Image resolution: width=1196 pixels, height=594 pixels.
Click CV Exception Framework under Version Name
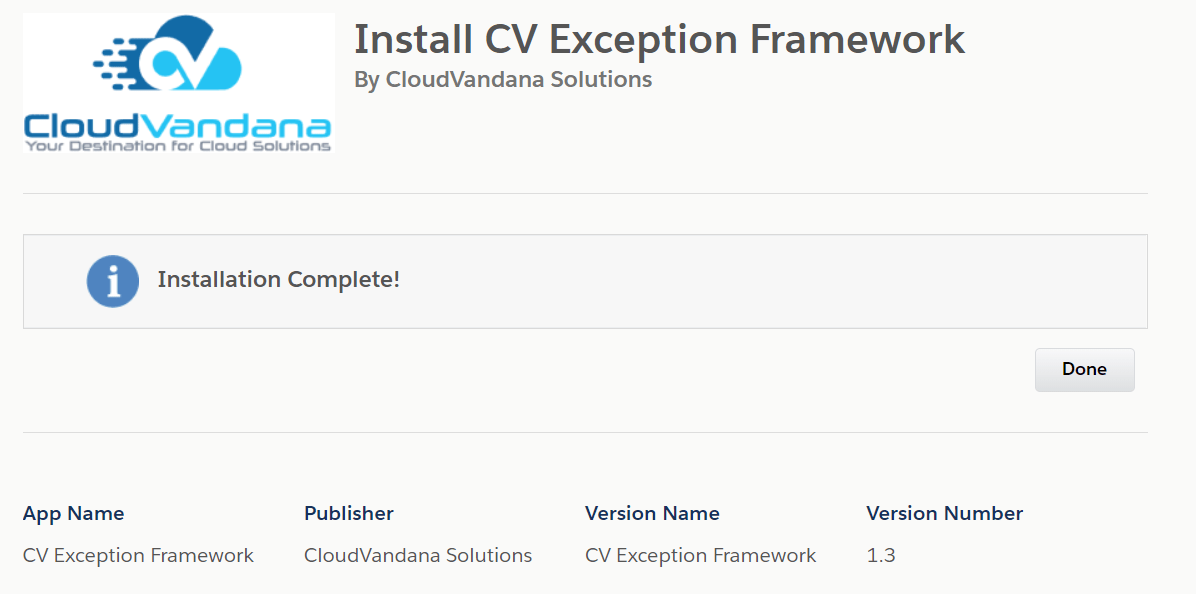pyautogui.click(x=700, y=555)
